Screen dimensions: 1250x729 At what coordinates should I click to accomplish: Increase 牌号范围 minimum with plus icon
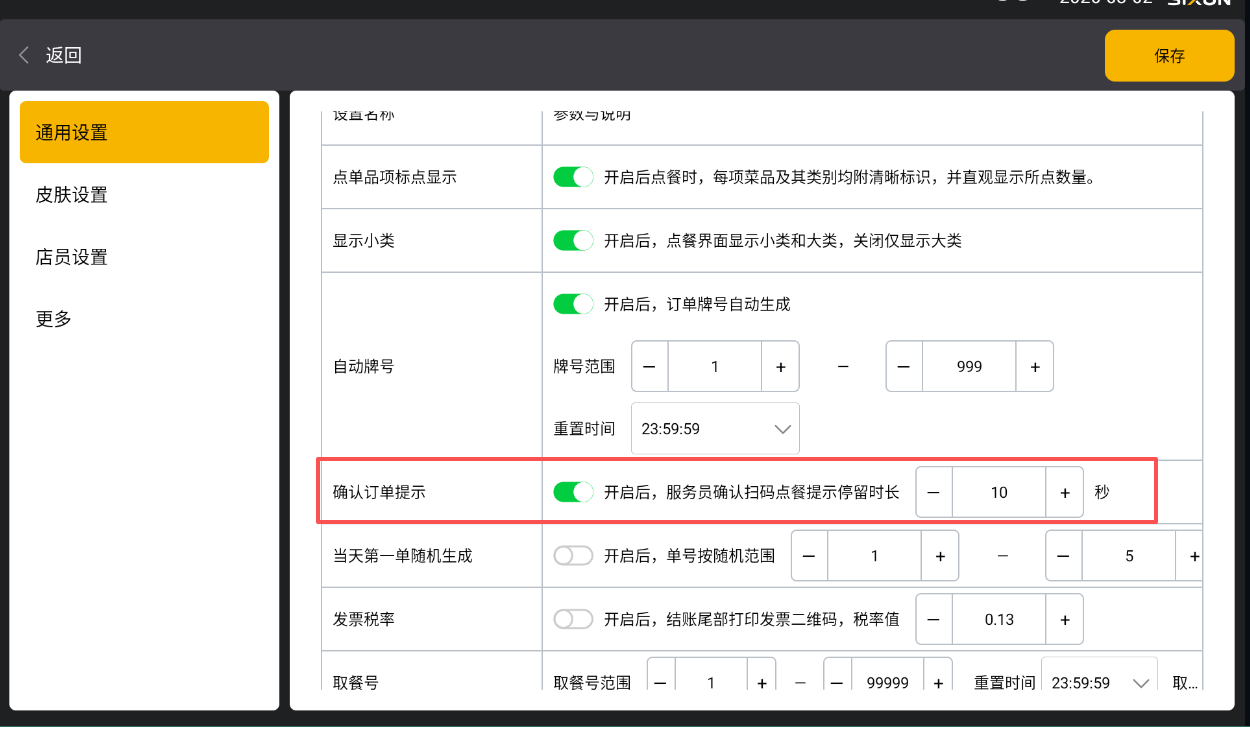click(x=780, y=367)
